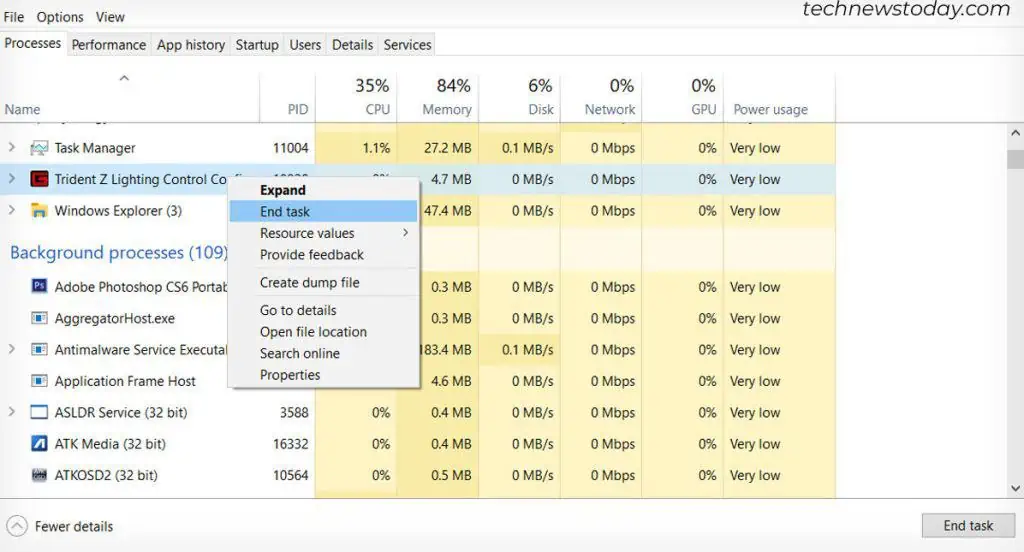The image size is (1024, 552).
Task: Choose Go to details
Action: click(x=323, y=310)
